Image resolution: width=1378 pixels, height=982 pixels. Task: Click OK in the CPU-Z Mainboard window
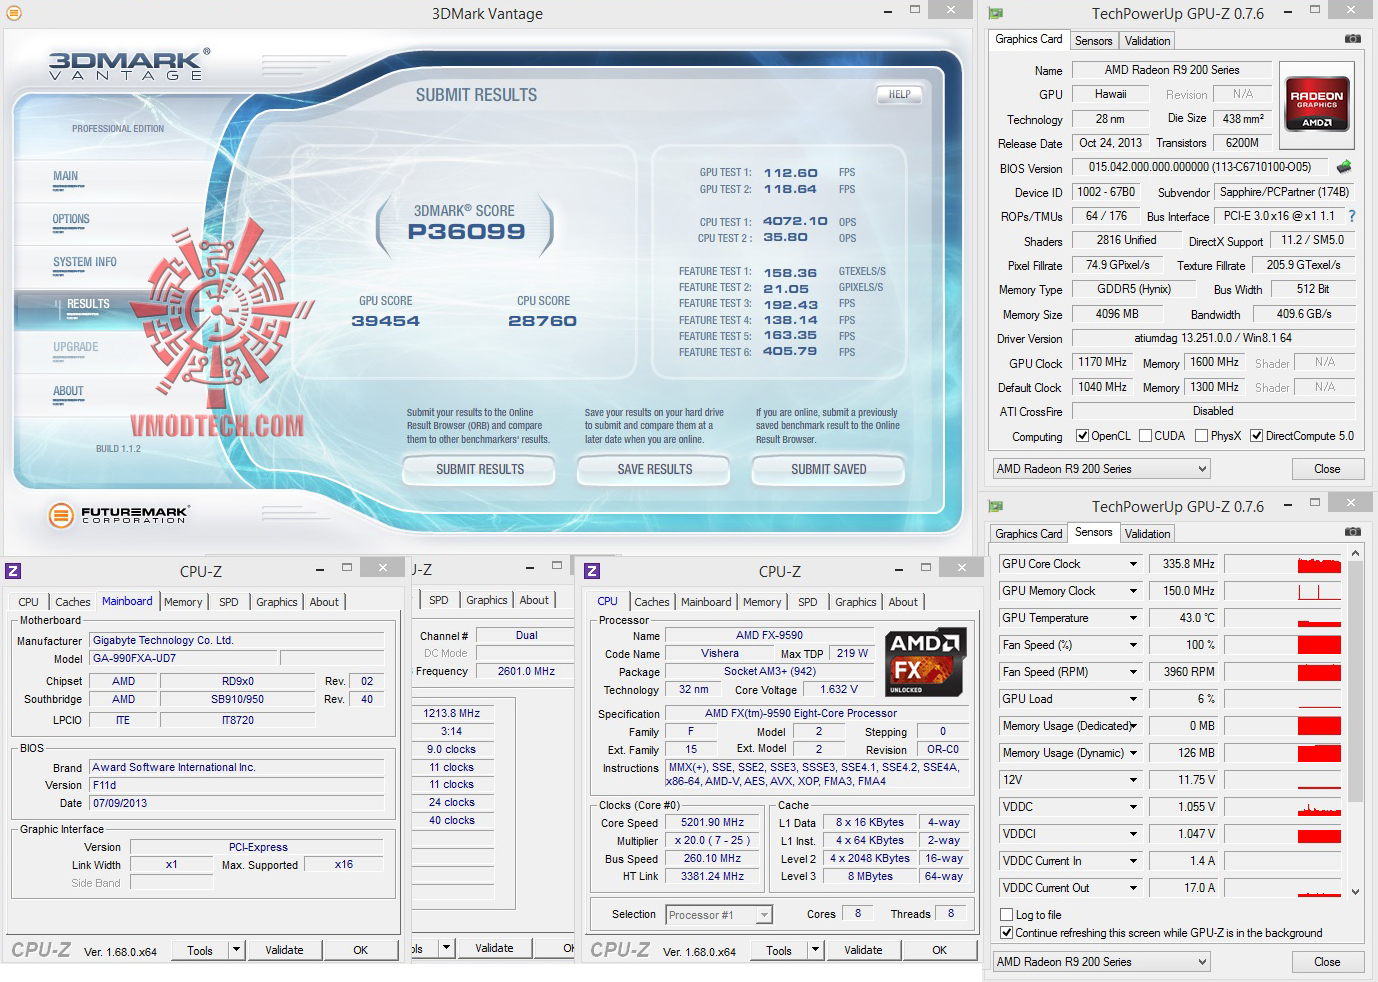tap(361, 950)
